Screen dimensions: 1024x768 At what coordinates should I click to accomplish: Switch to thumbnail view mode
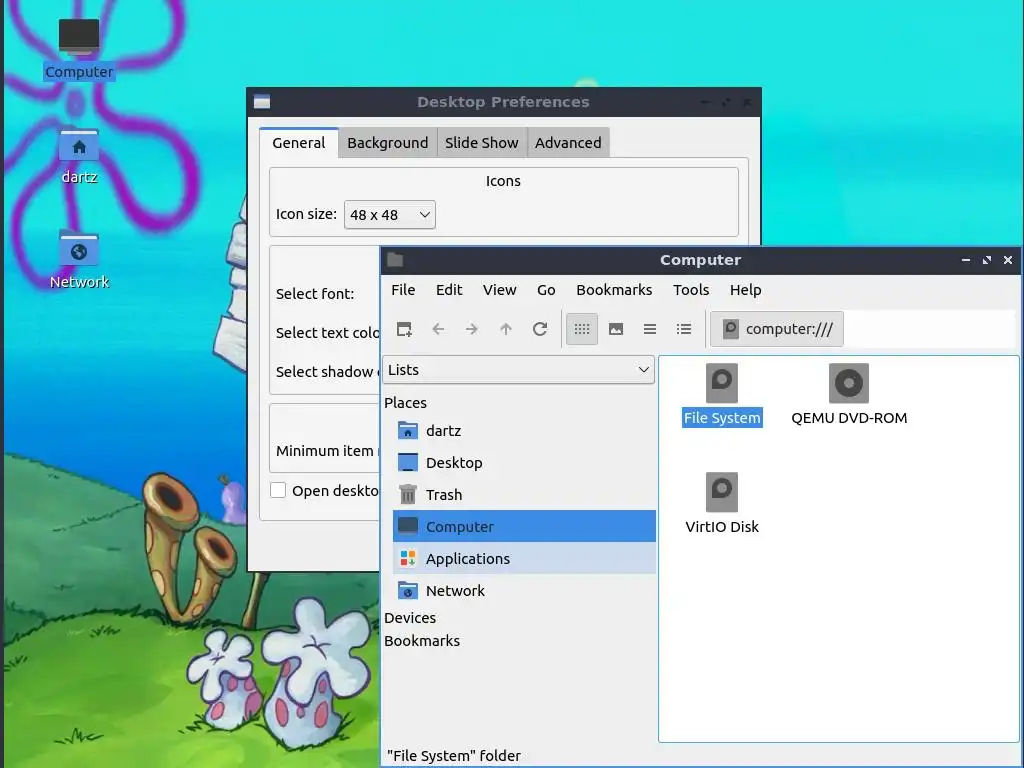pyautogui.click(x=616, y=329)
